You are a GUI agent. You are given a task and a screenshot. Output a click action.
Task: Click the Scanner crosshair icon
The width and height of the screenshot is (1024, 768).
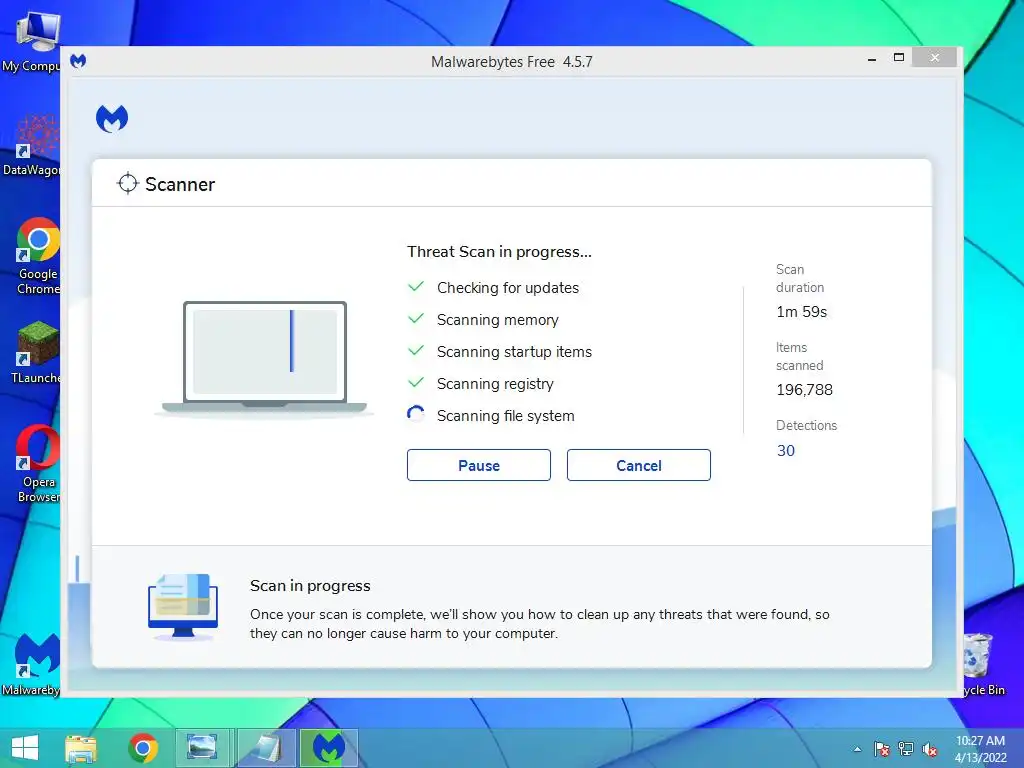127,184
